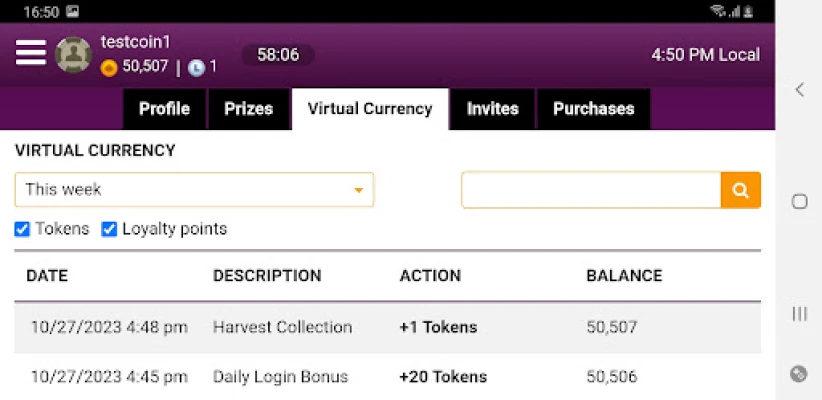Tap the Android home square button

click(x=799, y=201)
